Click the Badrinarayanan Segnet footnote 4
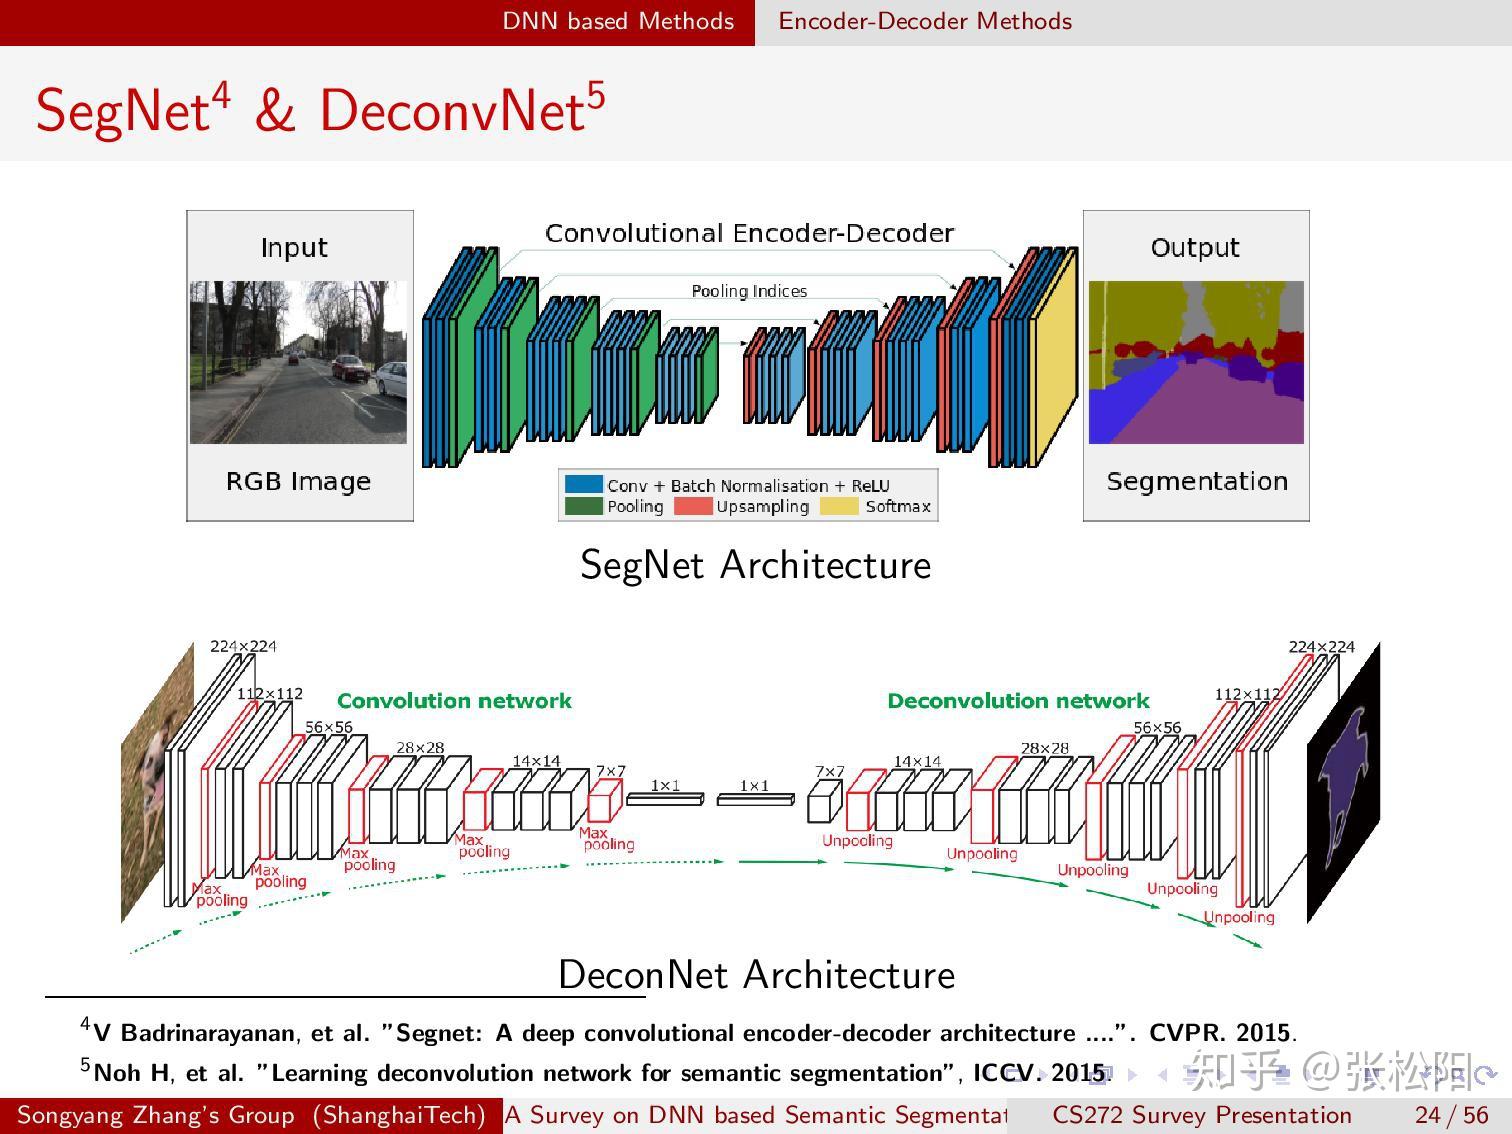This screenshot has width=1512, height=1134. tap(688, 1032)
